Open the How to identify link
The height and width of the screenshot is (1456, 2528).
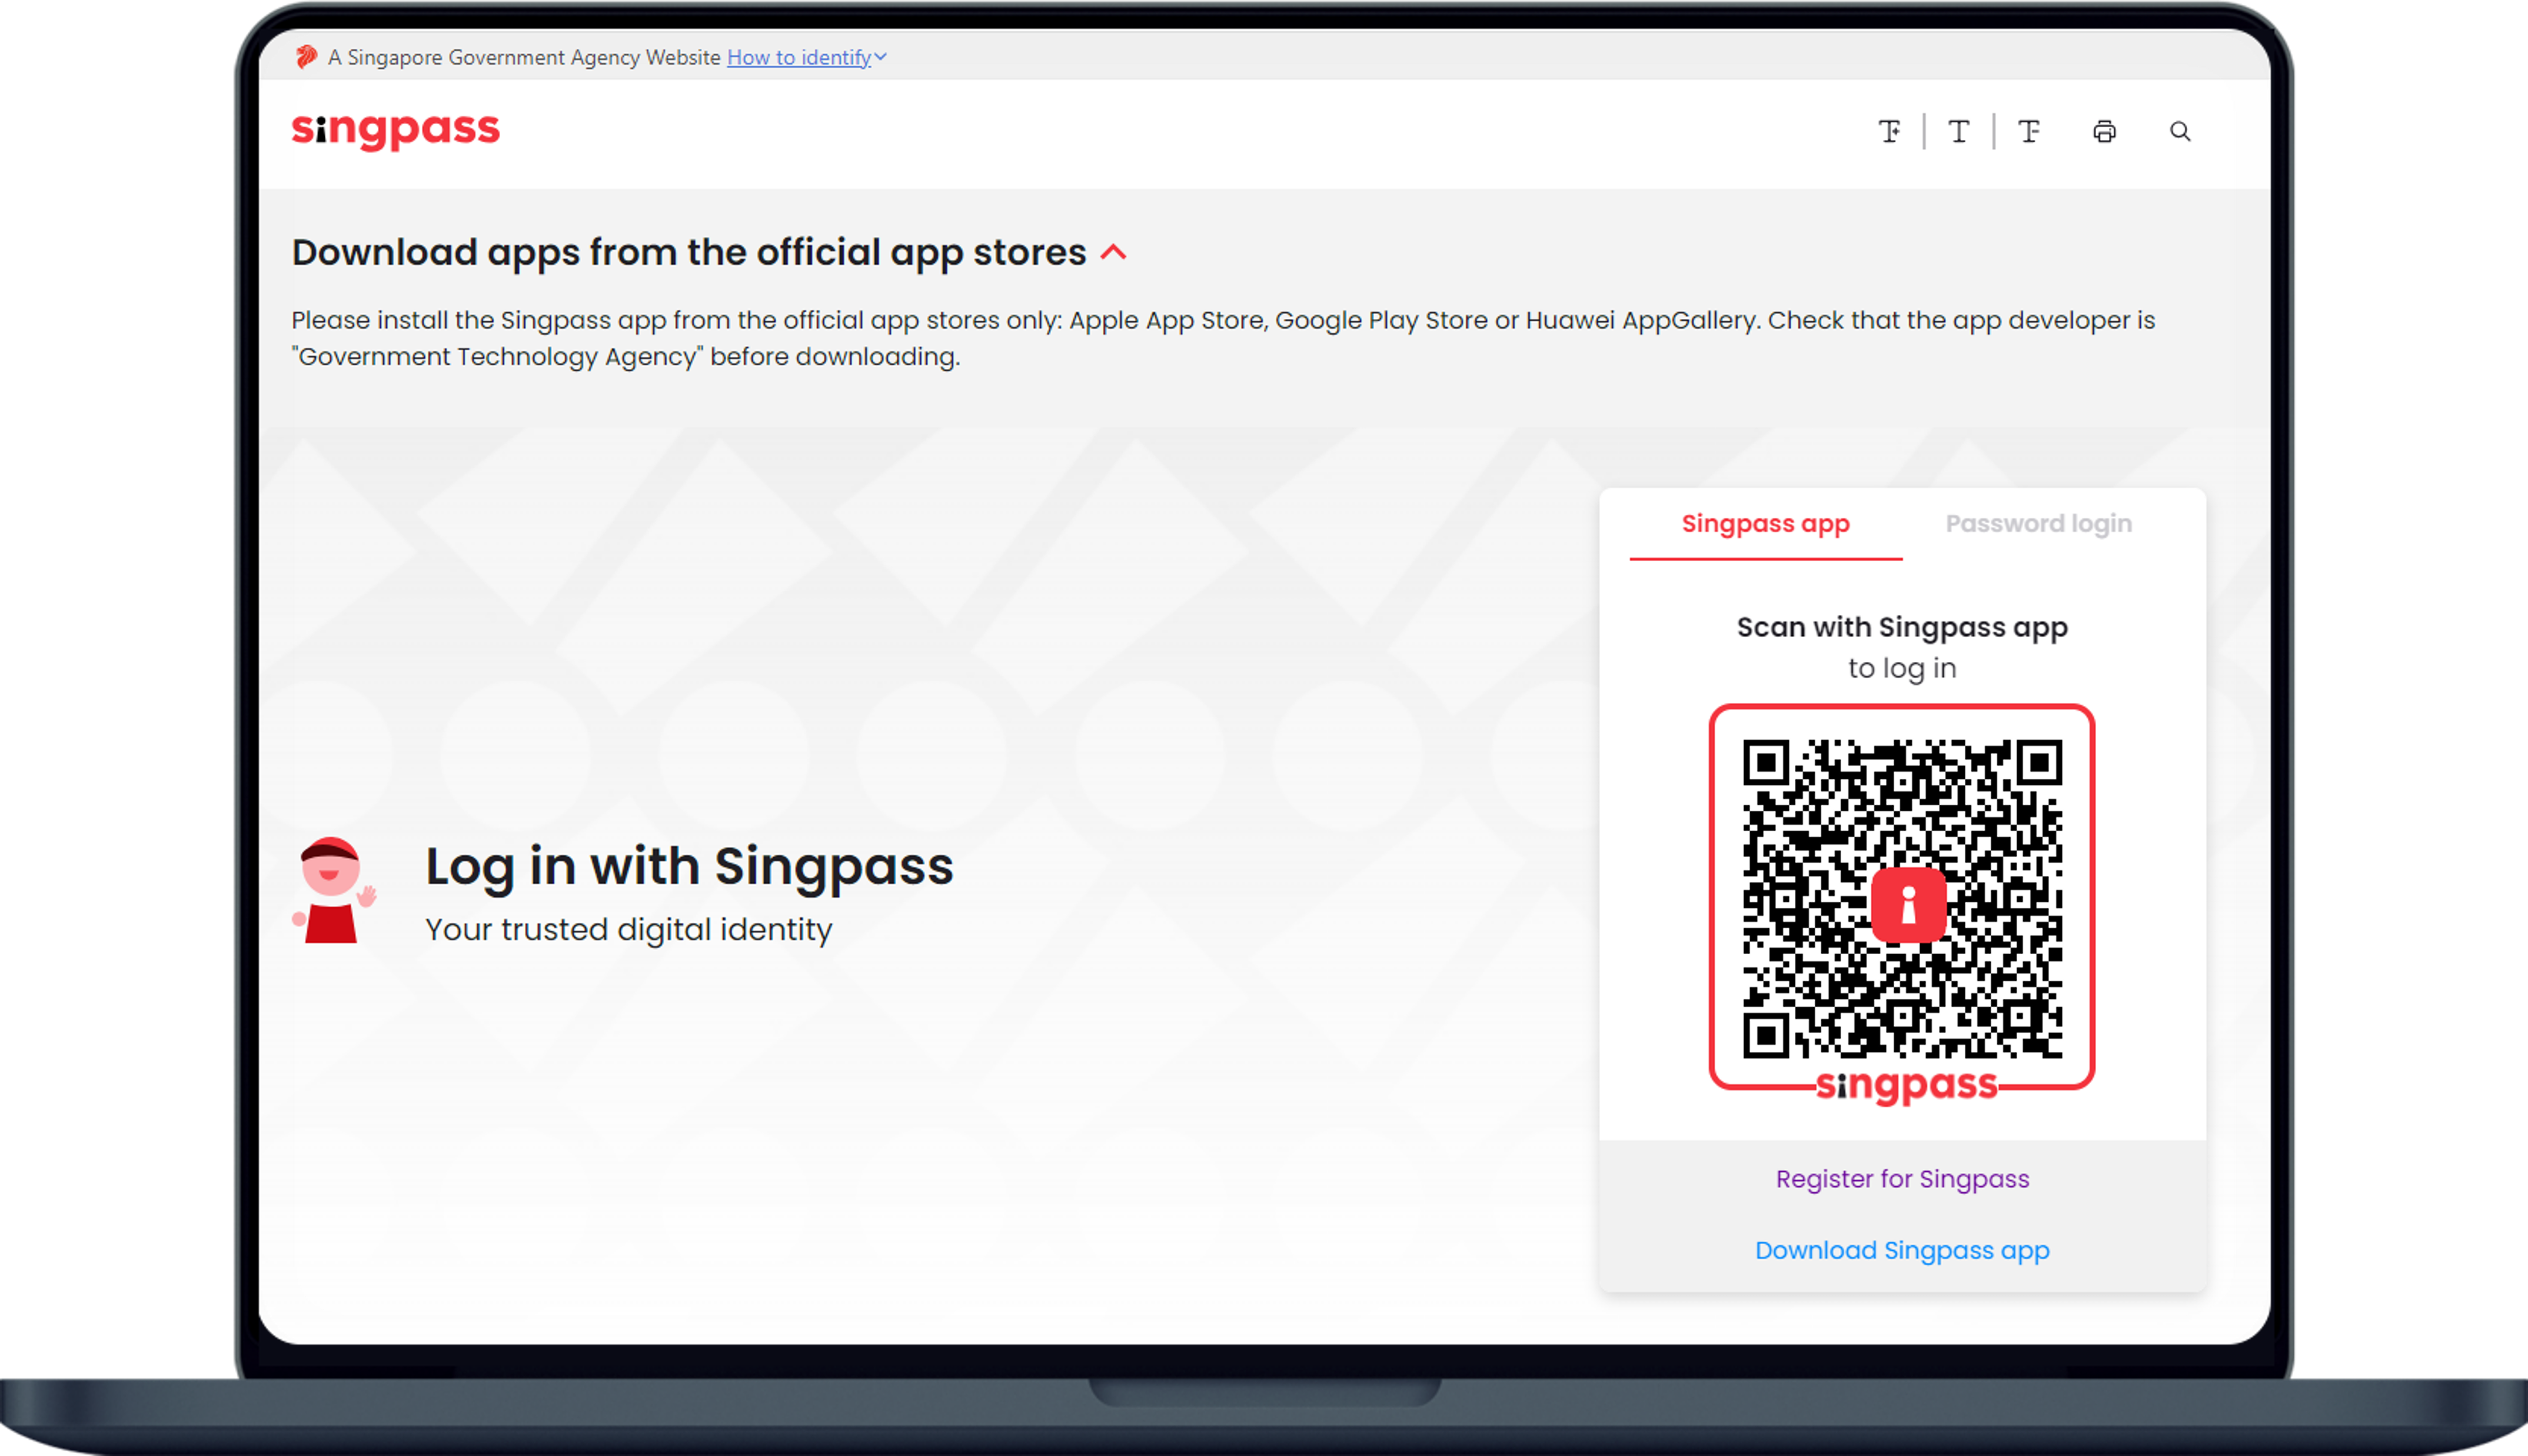click(x=798, y=57)
